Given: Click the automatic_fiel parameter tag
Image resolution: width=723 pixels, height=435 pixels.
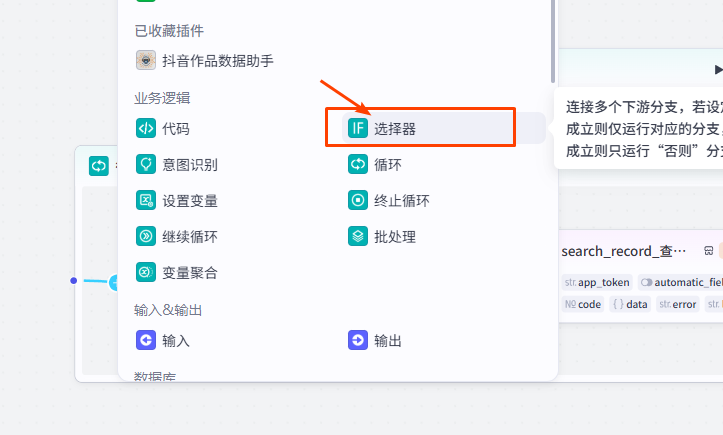Looking at the screenshot, I should coord(681,282).
